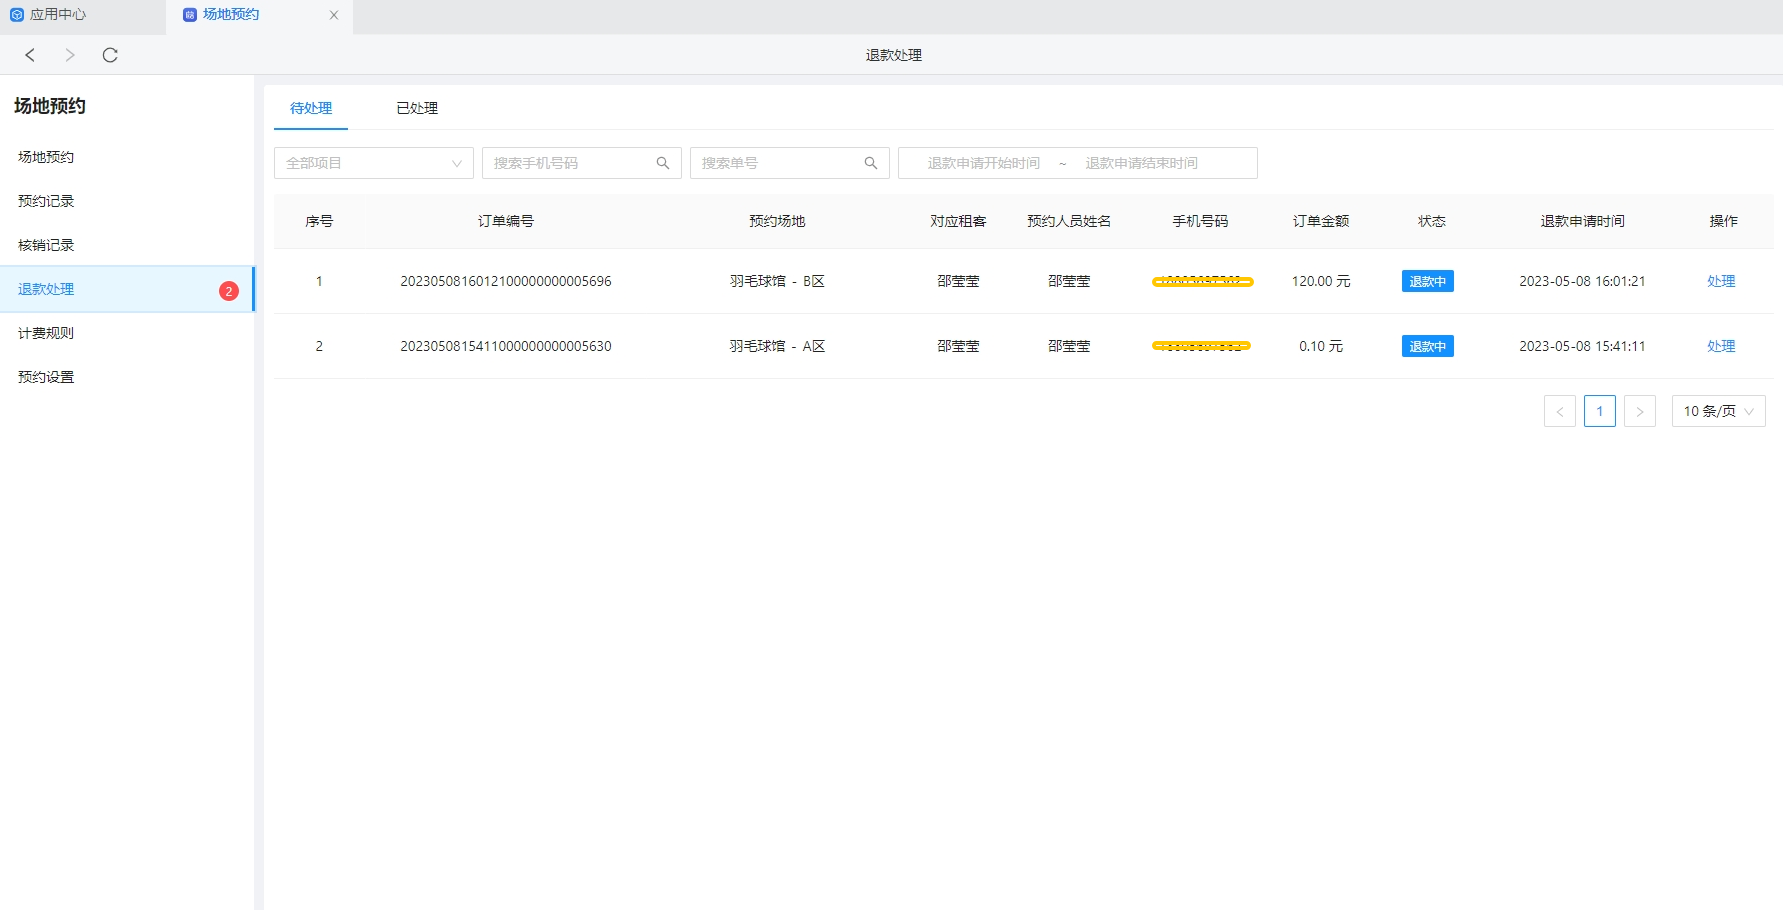This screenshot has height=910, width=1783.
Task: Click 处理 for the 0.10 元 order
Action: pyautogui.click(x=1721, y=346)
